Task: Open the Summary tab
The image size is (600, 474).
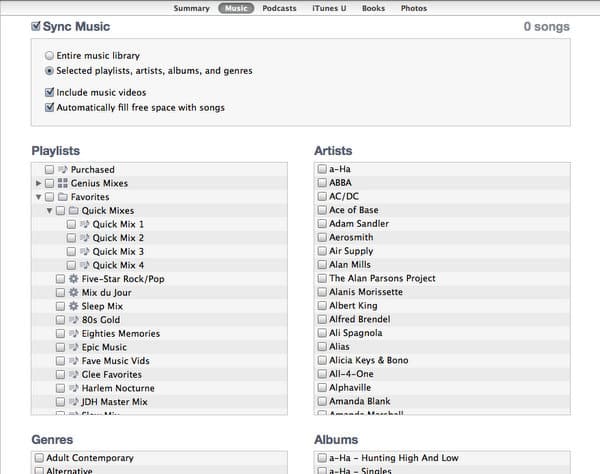Action: coord(191,8)
